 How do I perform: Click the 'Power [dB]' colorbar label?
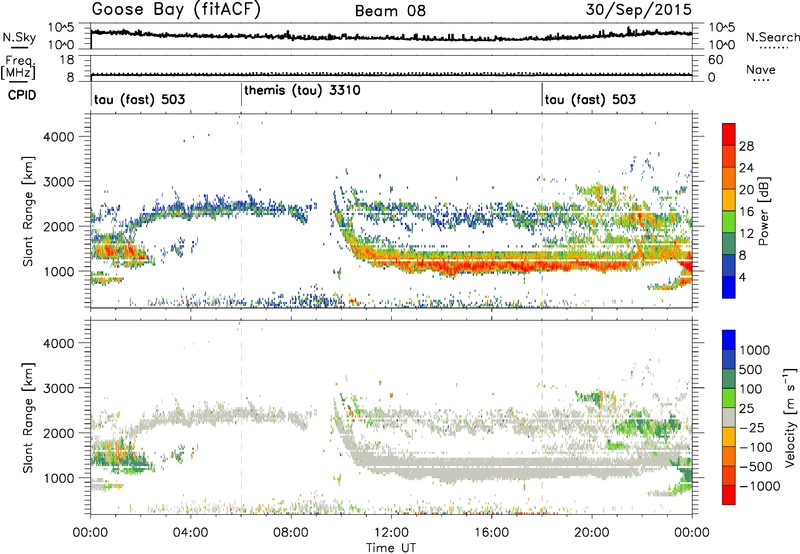[763, 211]
